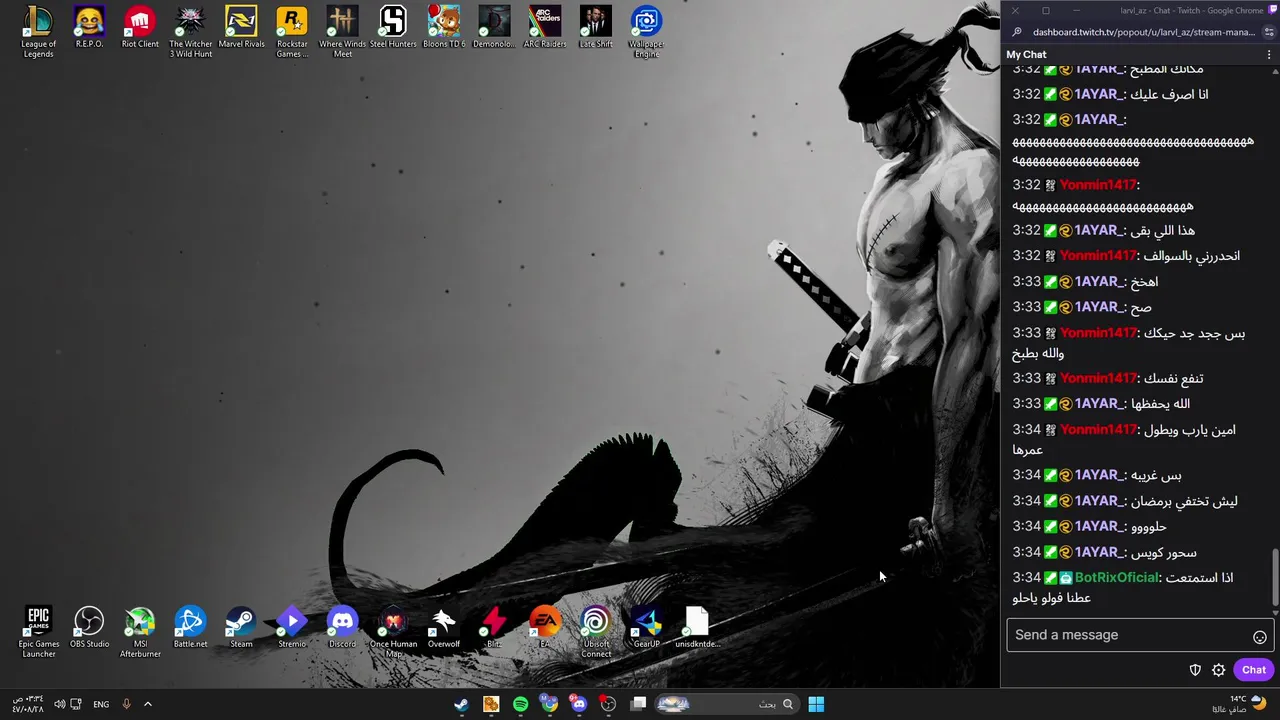Viewport: 1280px width, 720px height.
Task: Open Wallpaper Engine desktop icon
Action: pos(646,31)
